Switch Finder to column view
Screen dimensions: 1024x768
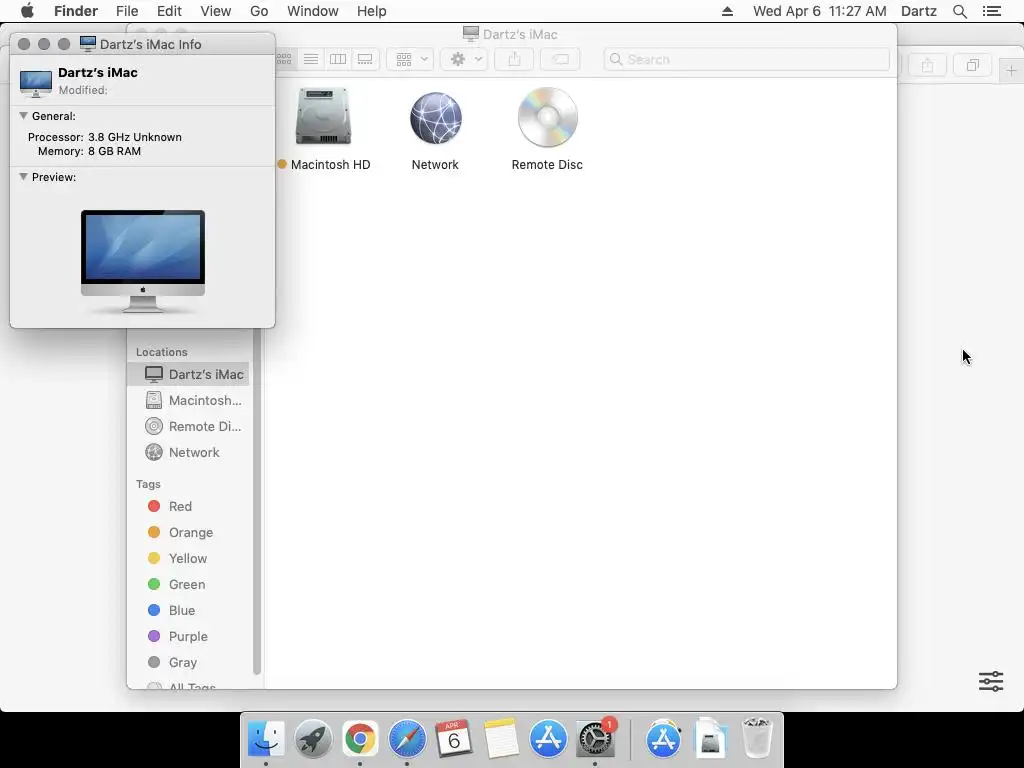click(x=338, y=59)
